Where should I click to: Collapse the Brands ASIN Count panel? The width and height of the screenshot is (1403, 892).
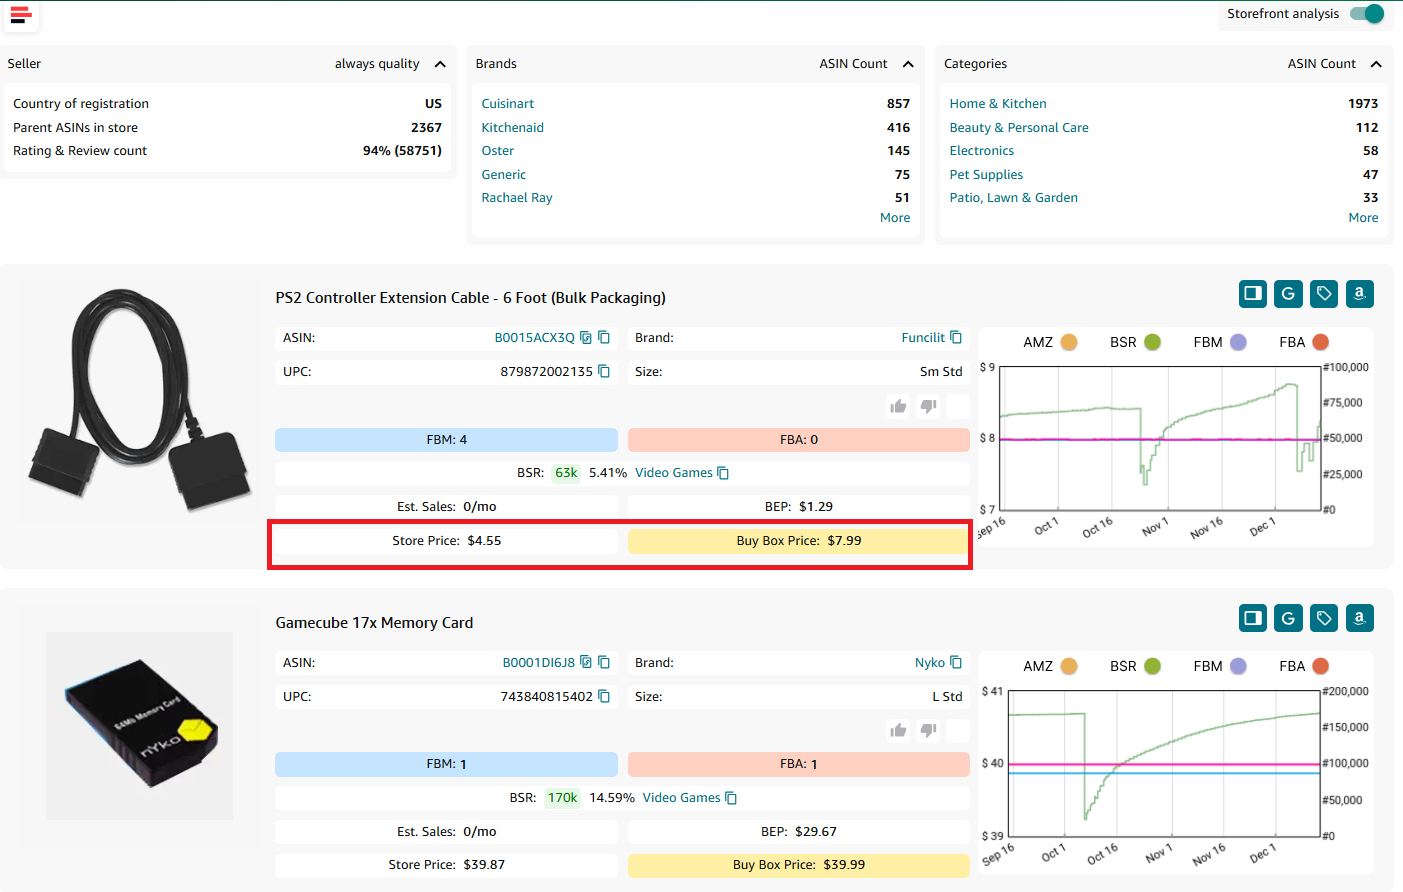click(908, 64)
